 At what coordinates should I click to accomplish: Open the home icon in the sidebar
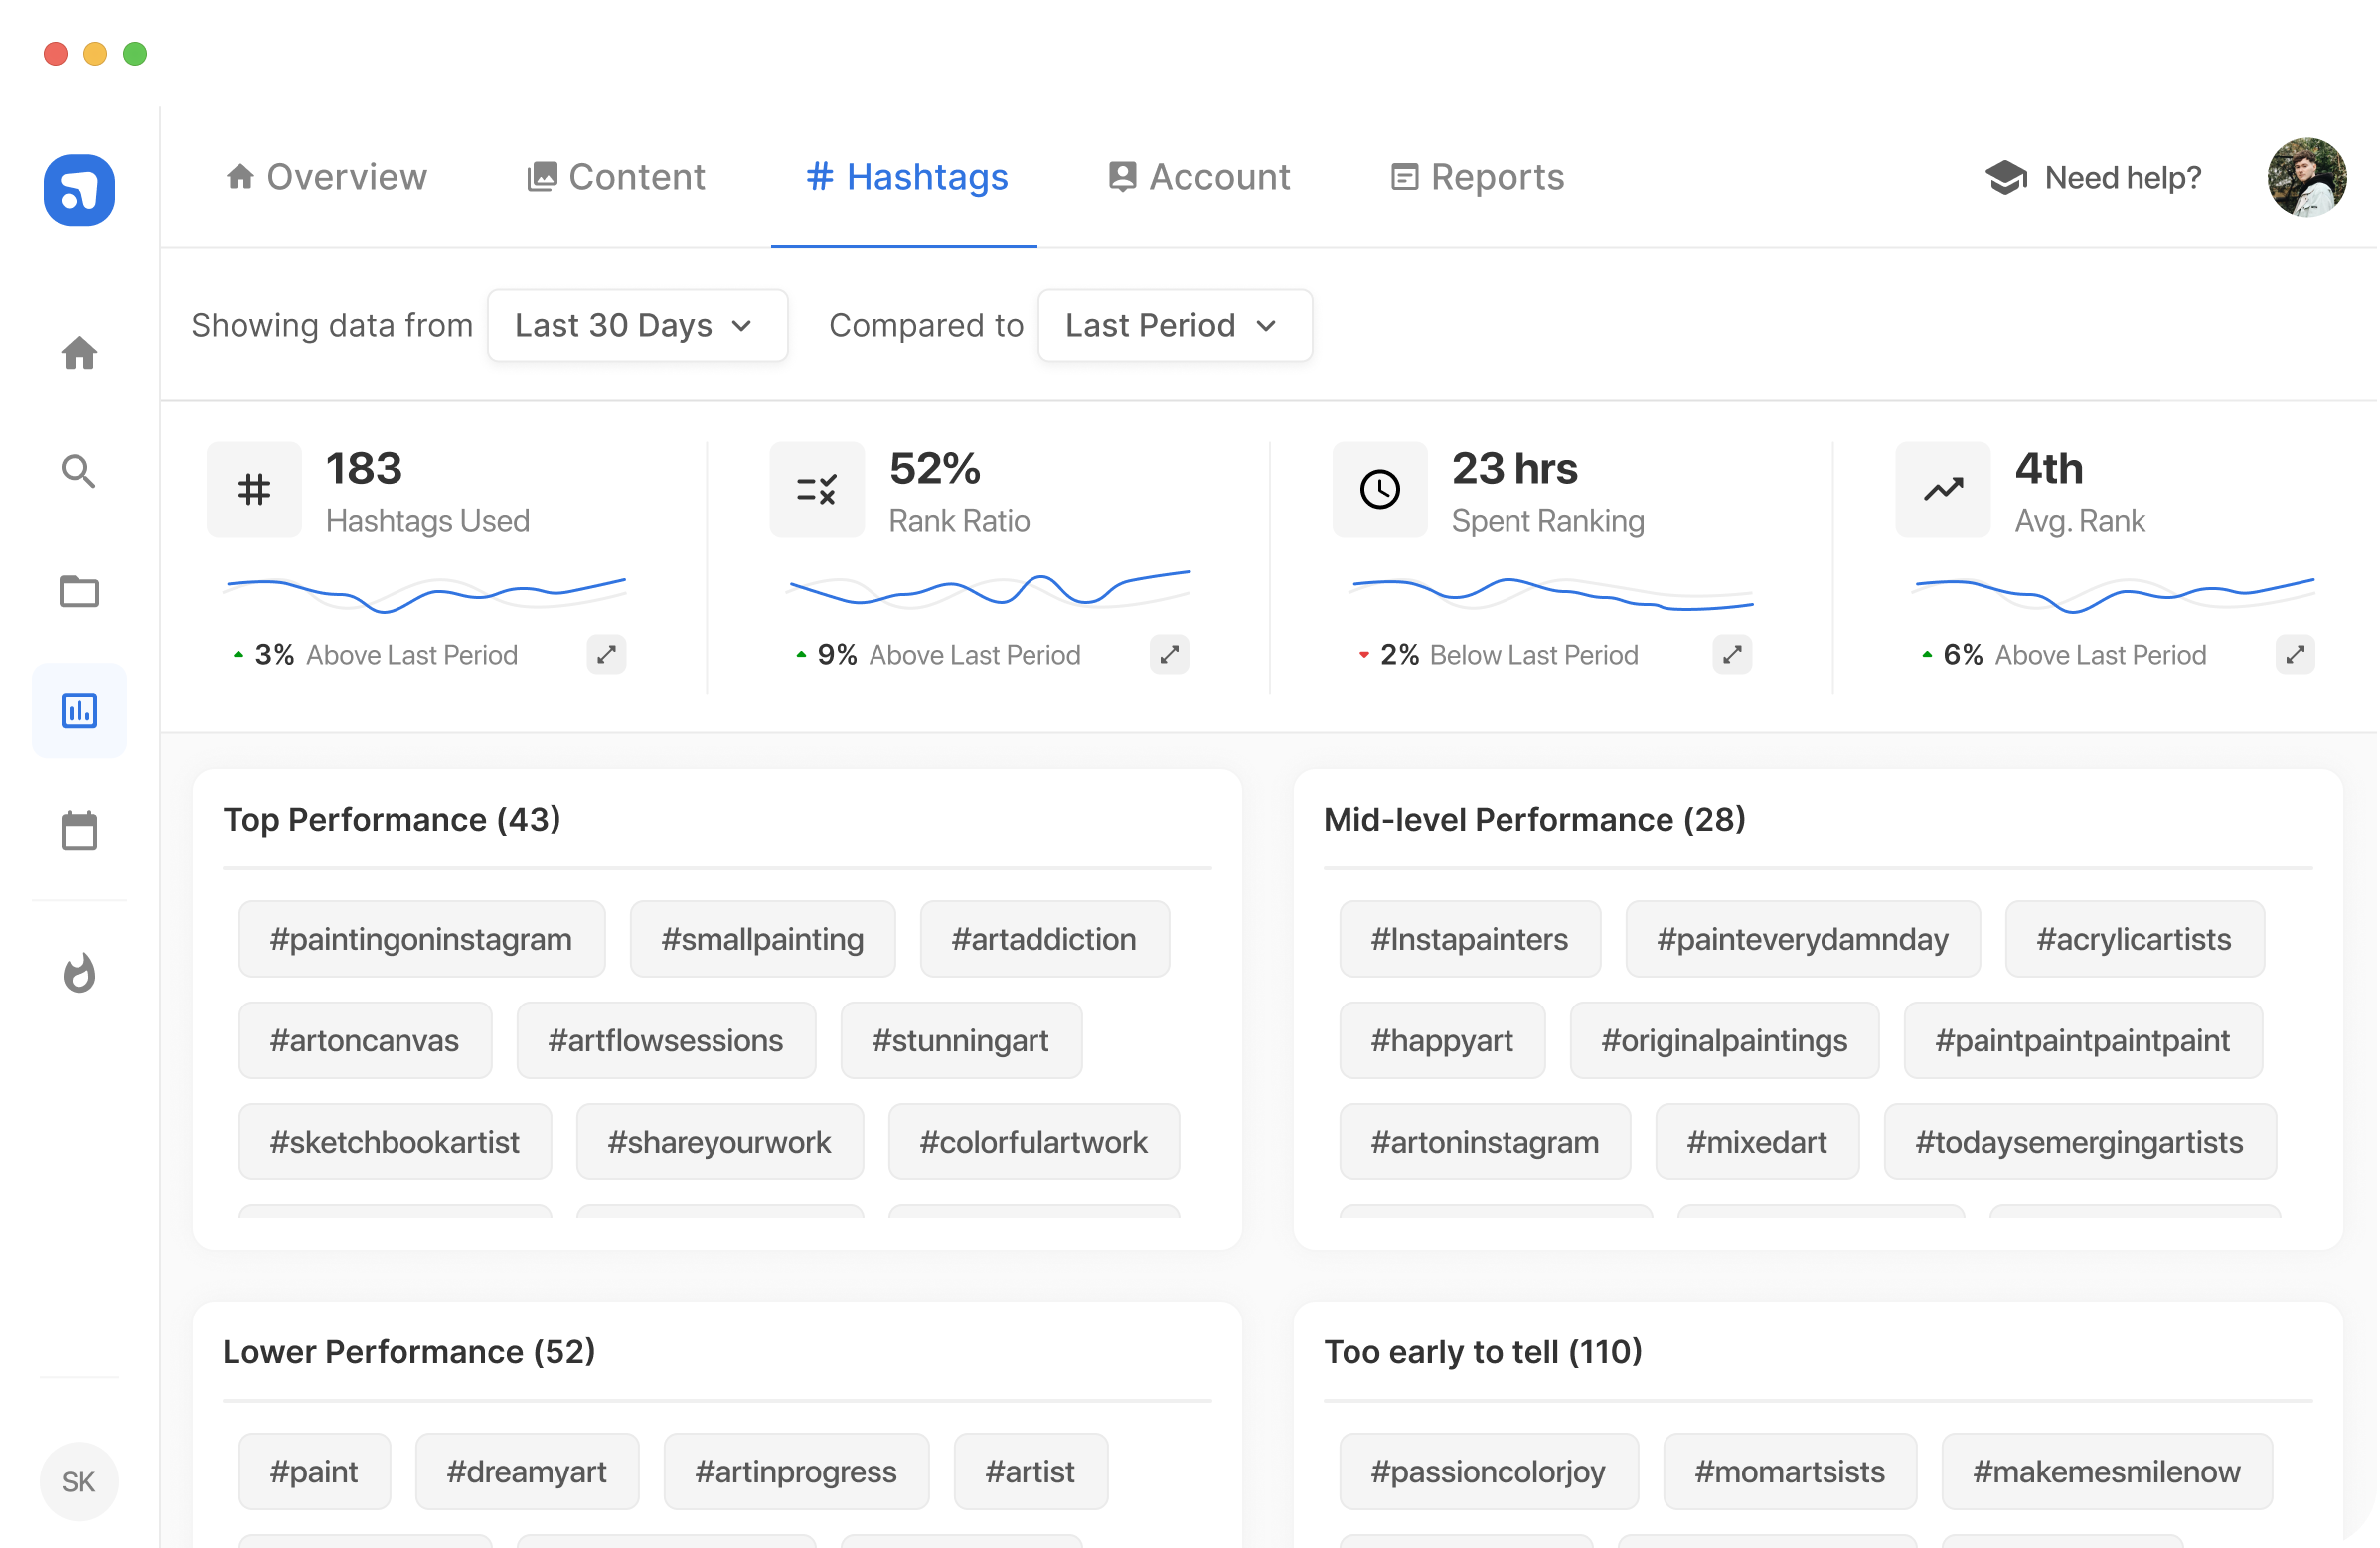click(79, 352)
